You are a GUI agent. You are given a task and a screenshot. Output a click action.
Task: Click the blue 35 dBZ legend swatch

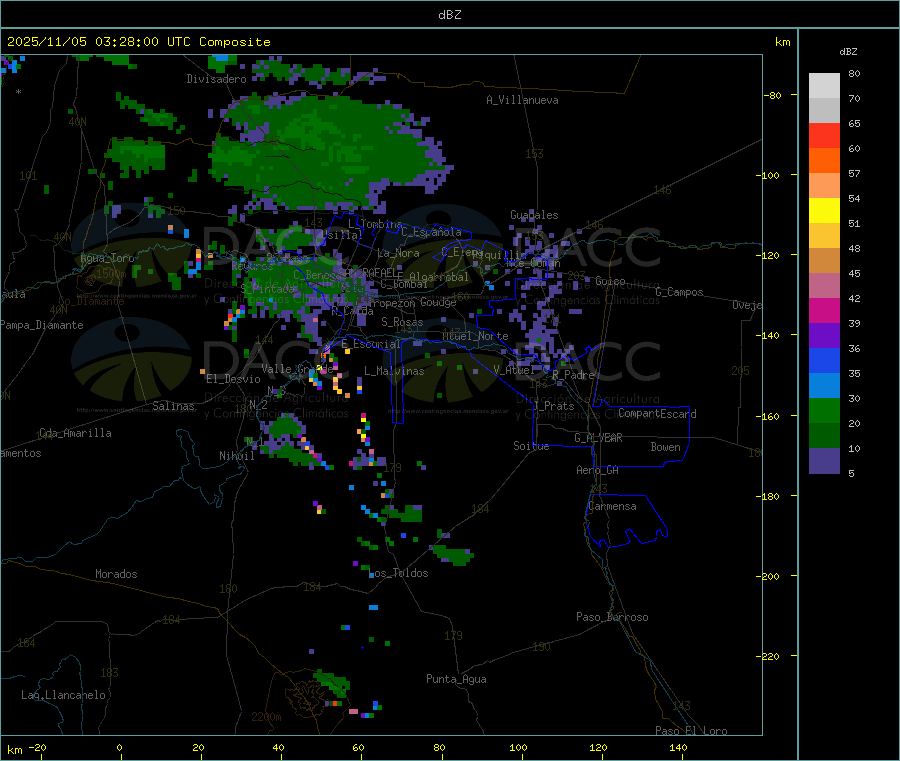tap(824, 360)
